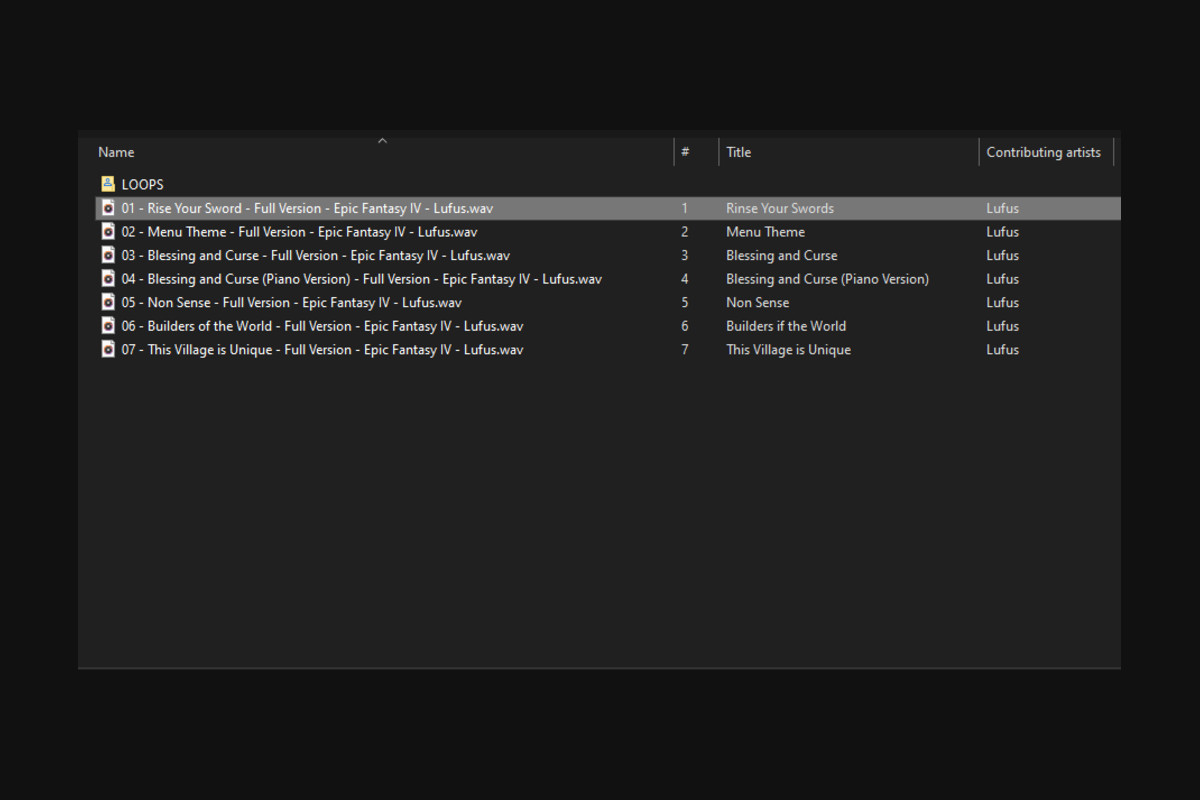
Task: Select the LOOPS folder name
Action: [x=142, y=184]
